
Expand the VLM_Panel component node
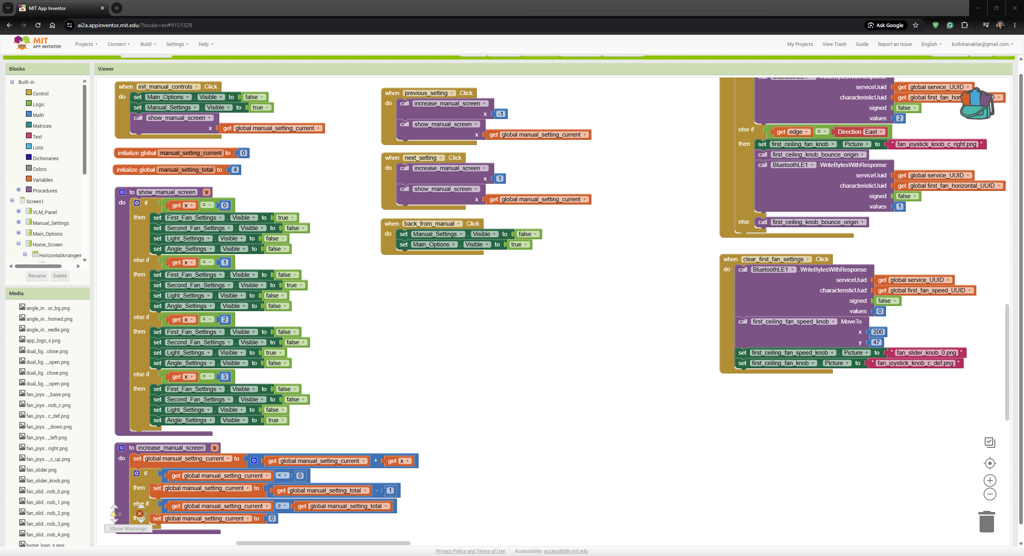[x=18, y=212]
